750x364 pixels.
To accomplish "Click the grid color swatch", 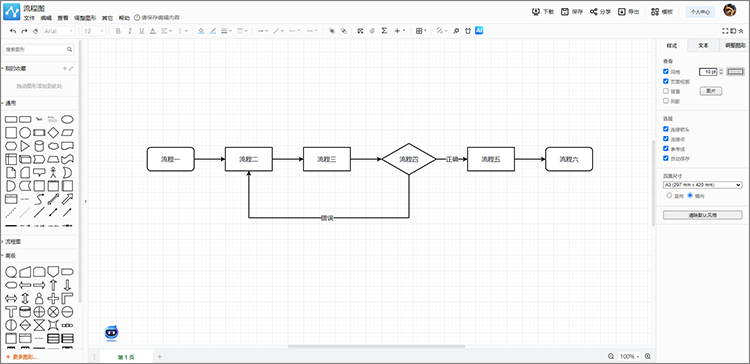I will click(x=736, y=72).
